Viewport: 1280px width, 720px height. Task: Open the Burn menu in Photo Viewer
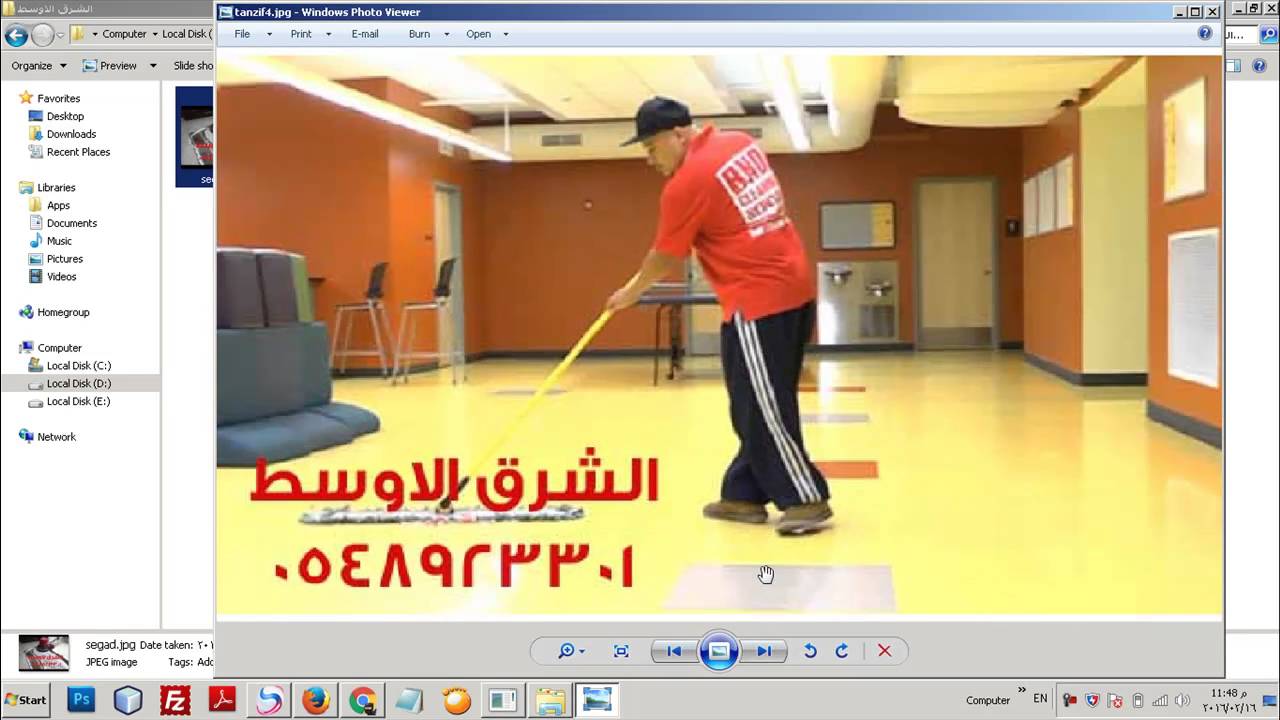click(x=419, y=34)
